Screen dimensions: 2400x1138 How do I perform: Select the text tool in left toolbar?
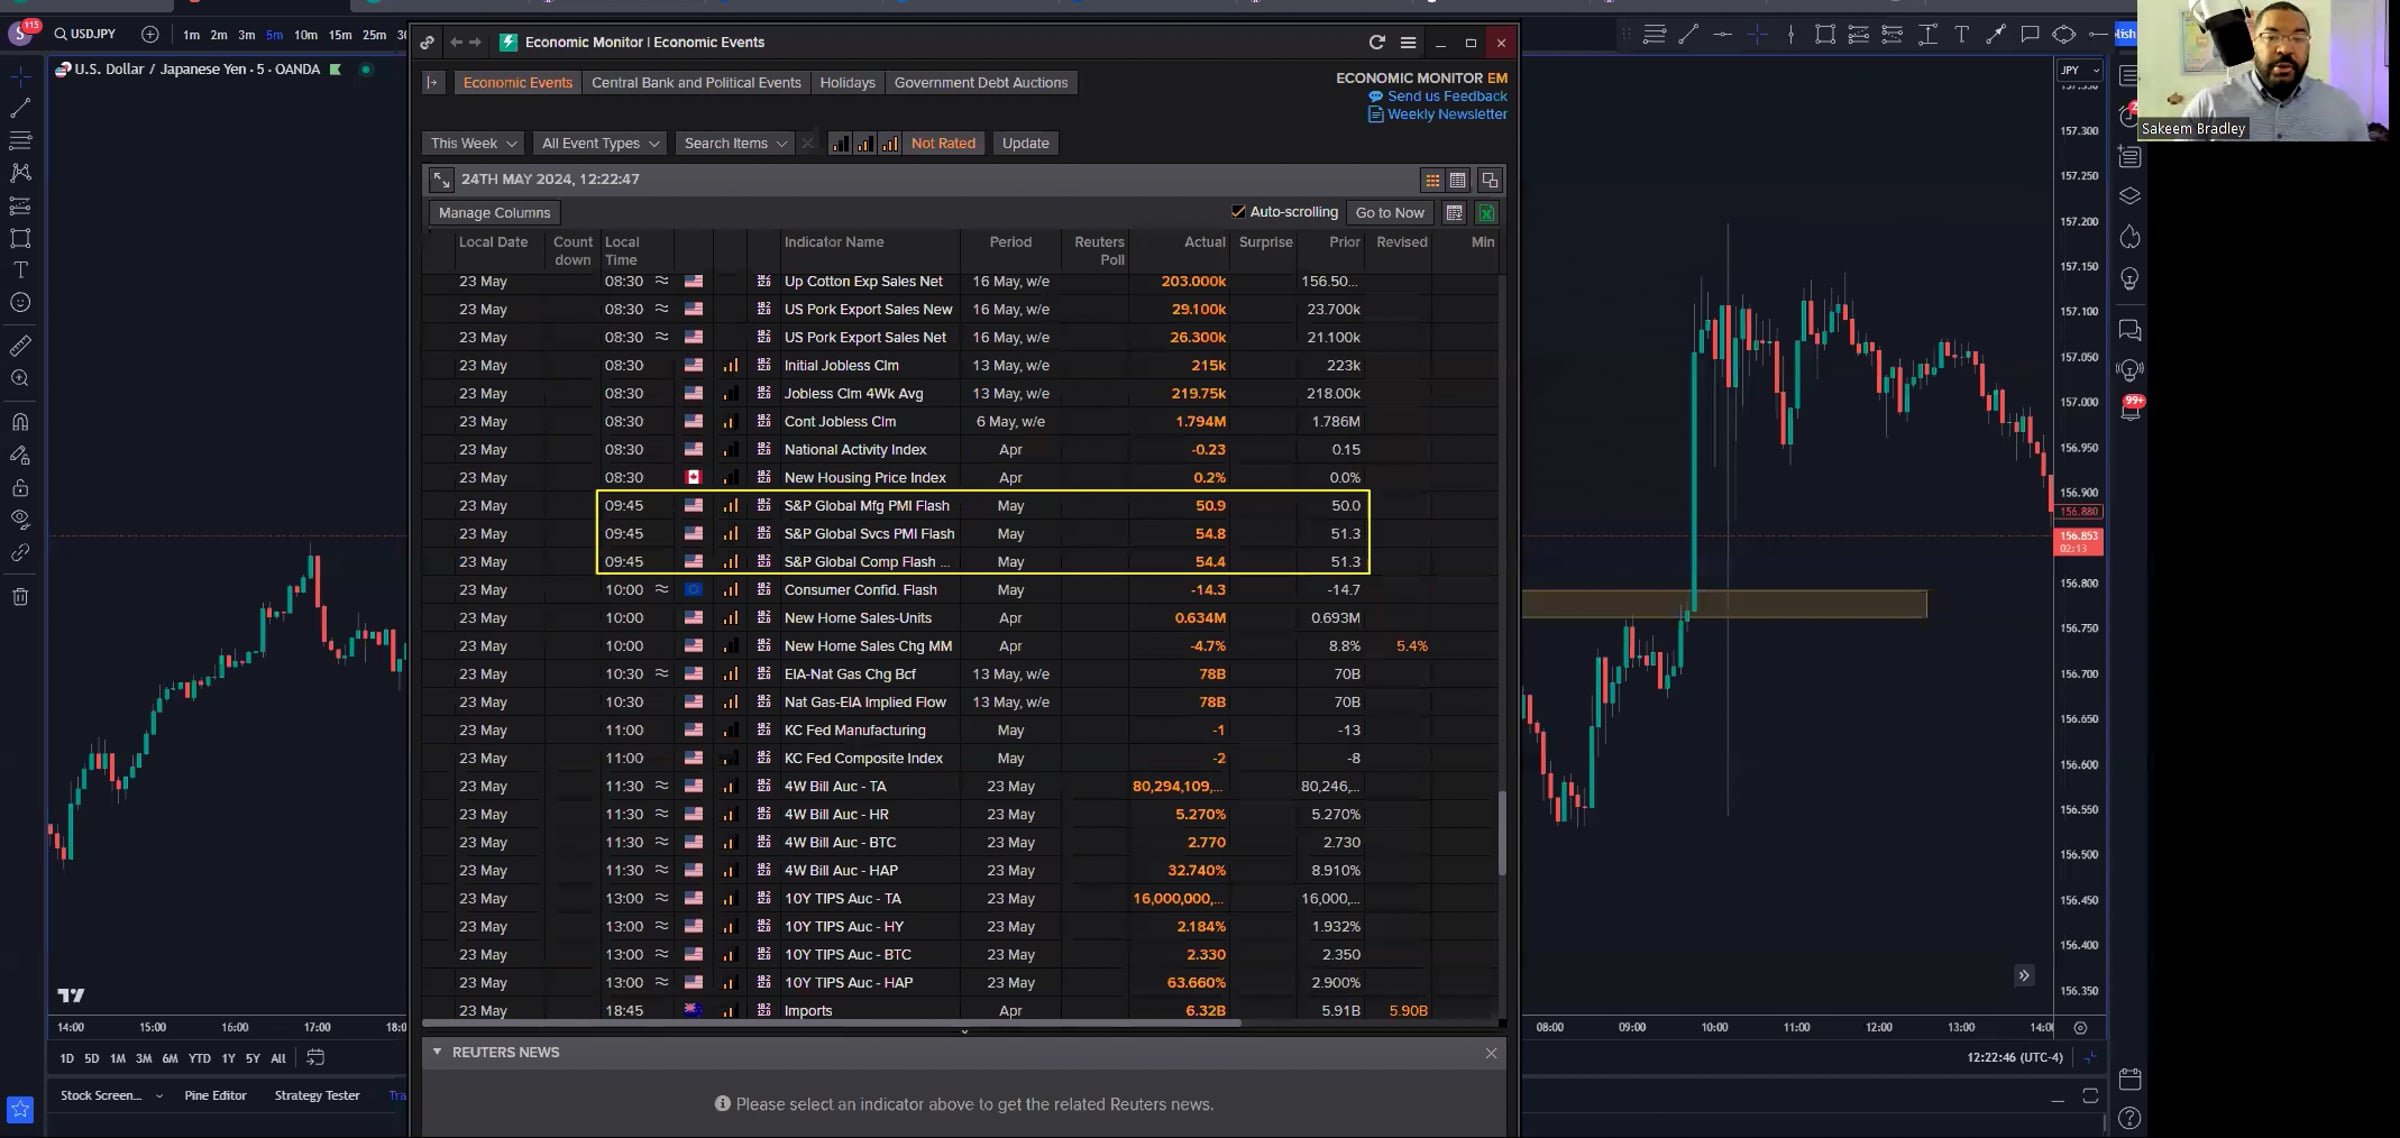20,270
